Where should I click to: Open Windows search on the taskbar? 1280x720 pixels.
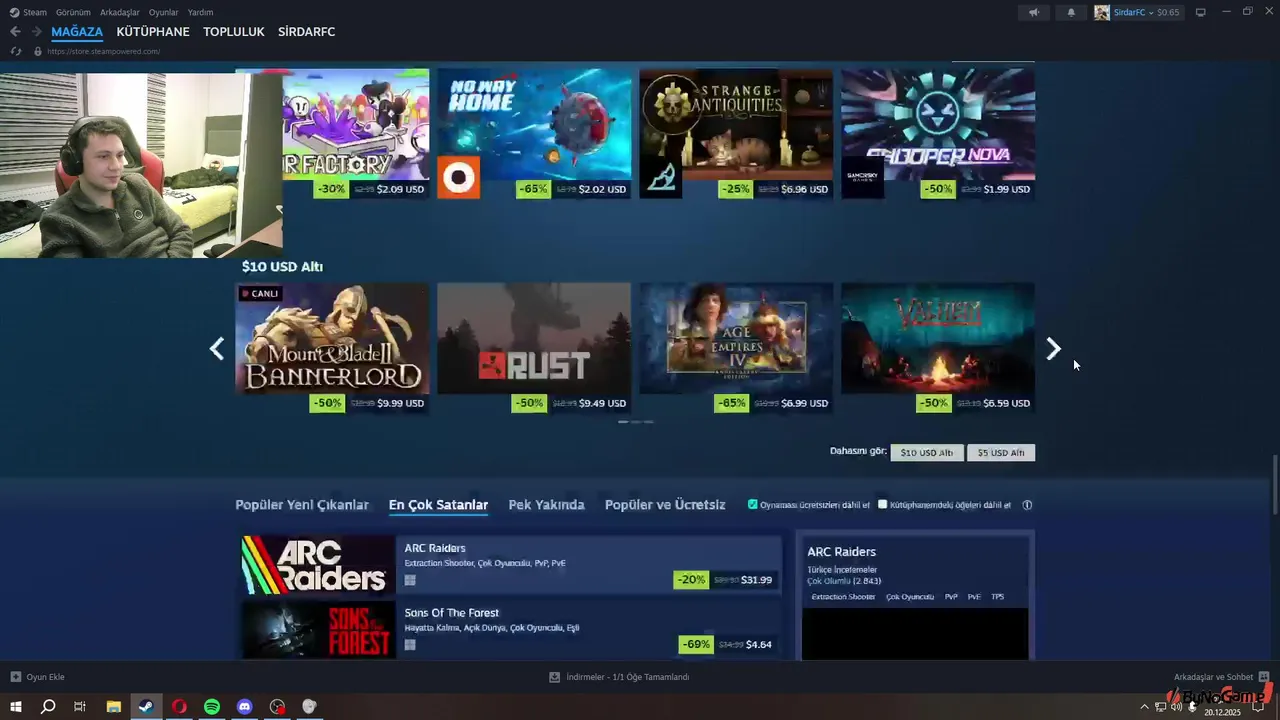pyautogui.click(x=47, y=706)
